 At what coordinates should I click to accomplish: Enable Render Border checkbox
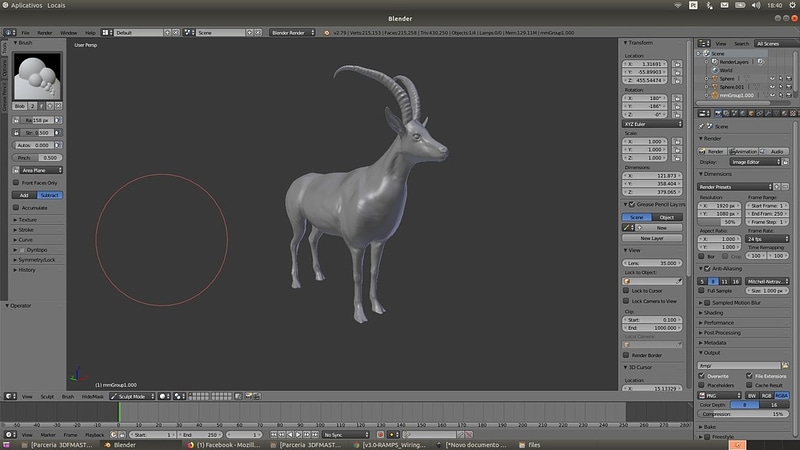(626, 355)
